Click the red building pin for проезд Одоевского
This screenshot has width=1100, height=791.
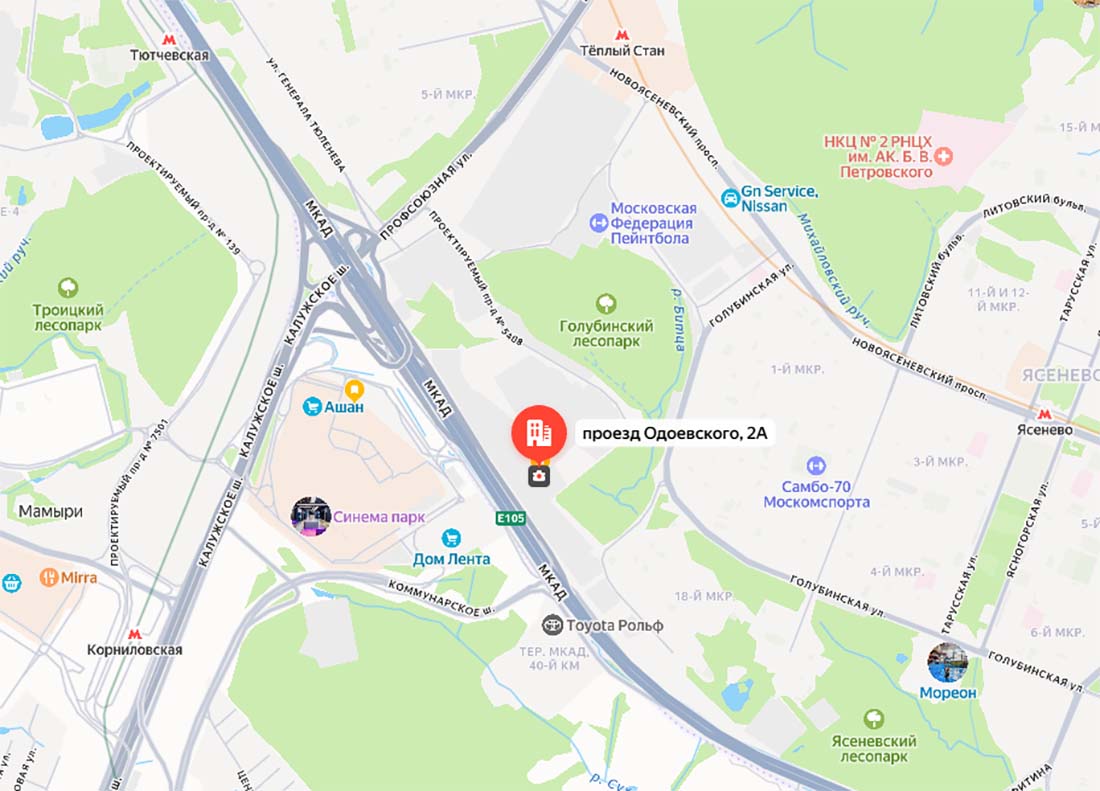[x=539, y=433]
